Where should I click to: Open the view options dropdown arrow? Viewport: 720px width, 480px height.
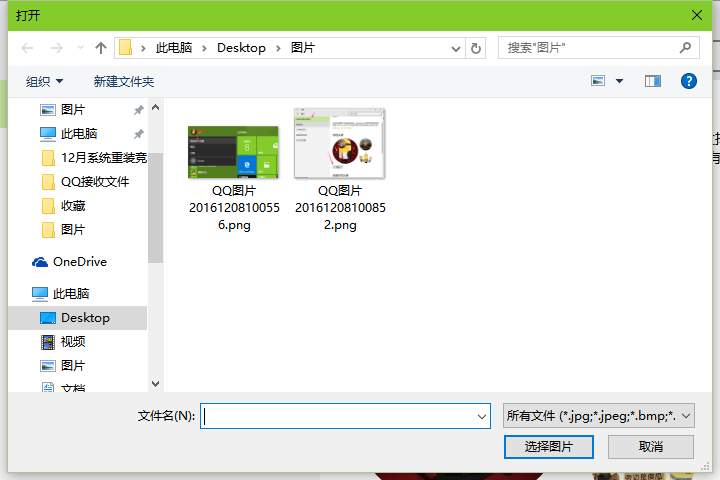click(619, 81)
